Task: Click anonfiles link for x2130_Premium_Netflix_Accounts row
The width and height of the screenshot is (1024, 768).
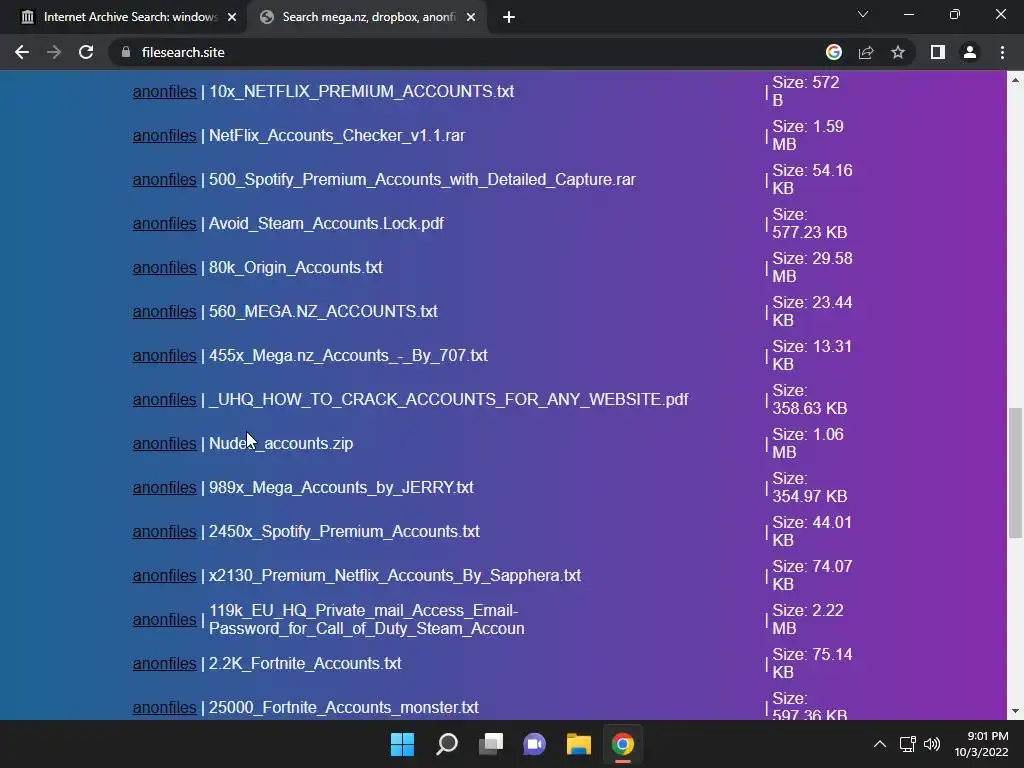Action: click(x=165, y=575)
